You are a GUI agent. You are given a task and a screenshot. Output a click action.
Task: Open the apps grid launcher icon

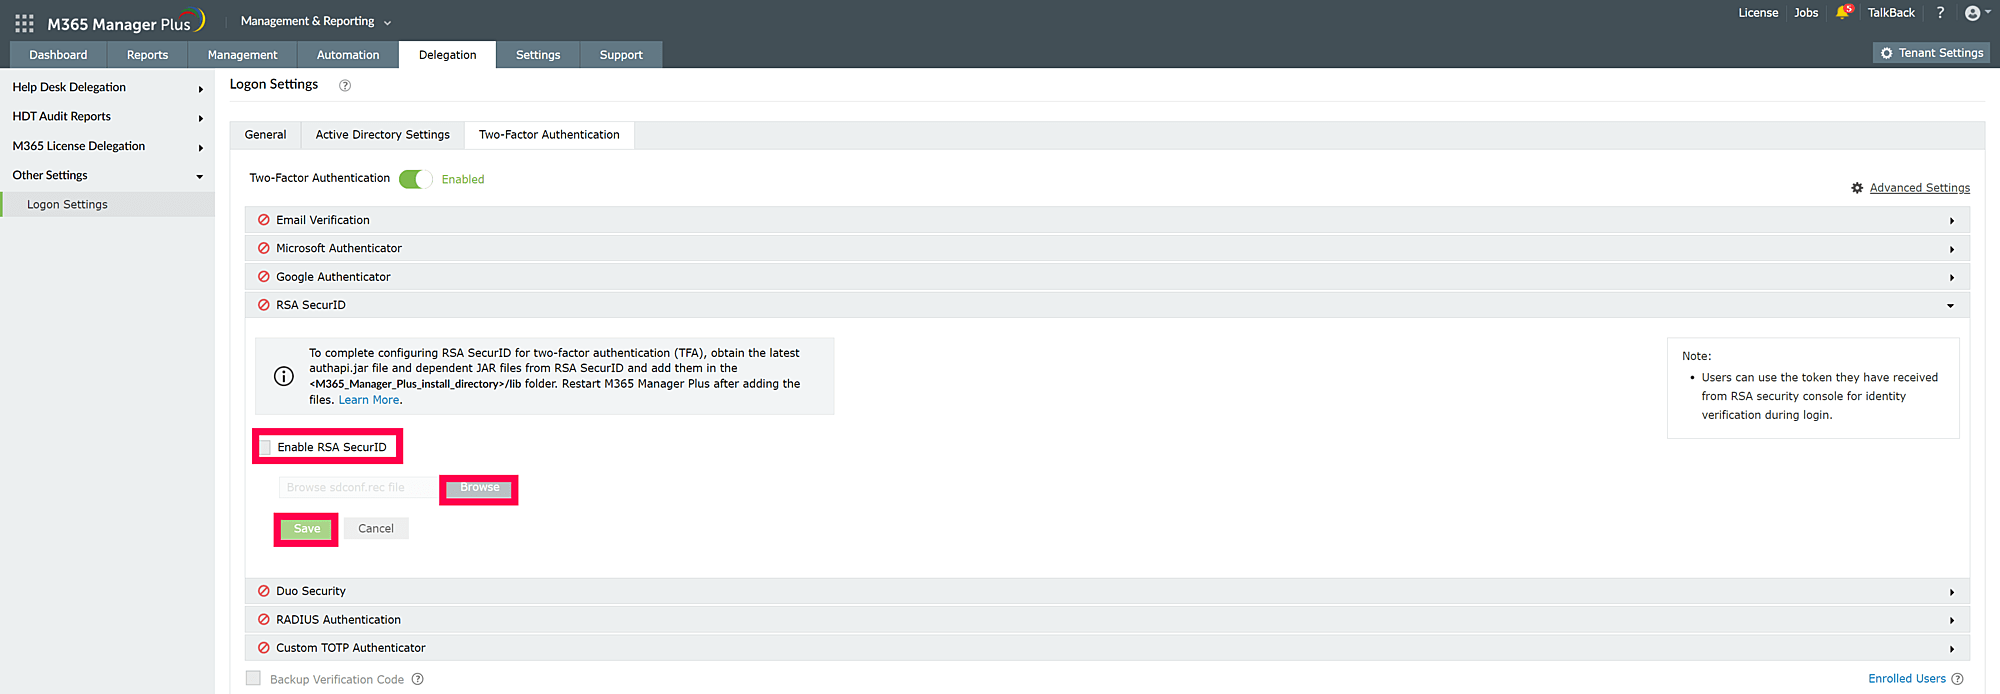[x=25, y=23]
